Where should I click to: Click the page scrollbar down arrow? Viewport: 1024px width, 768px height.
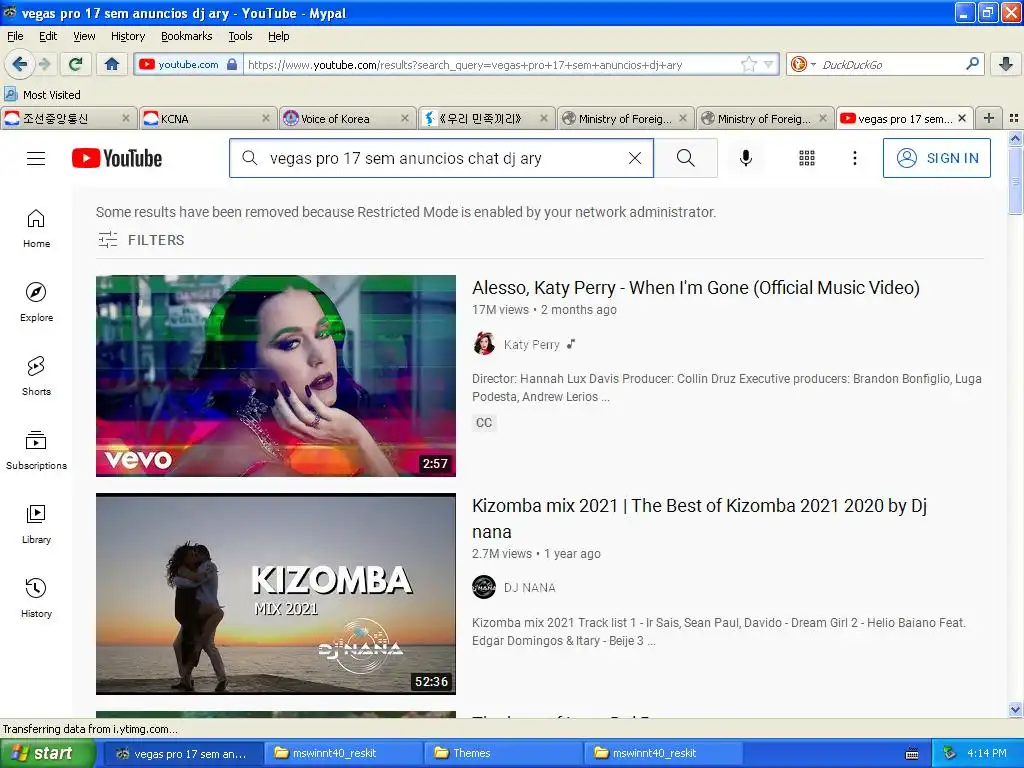click(1016, 709)
